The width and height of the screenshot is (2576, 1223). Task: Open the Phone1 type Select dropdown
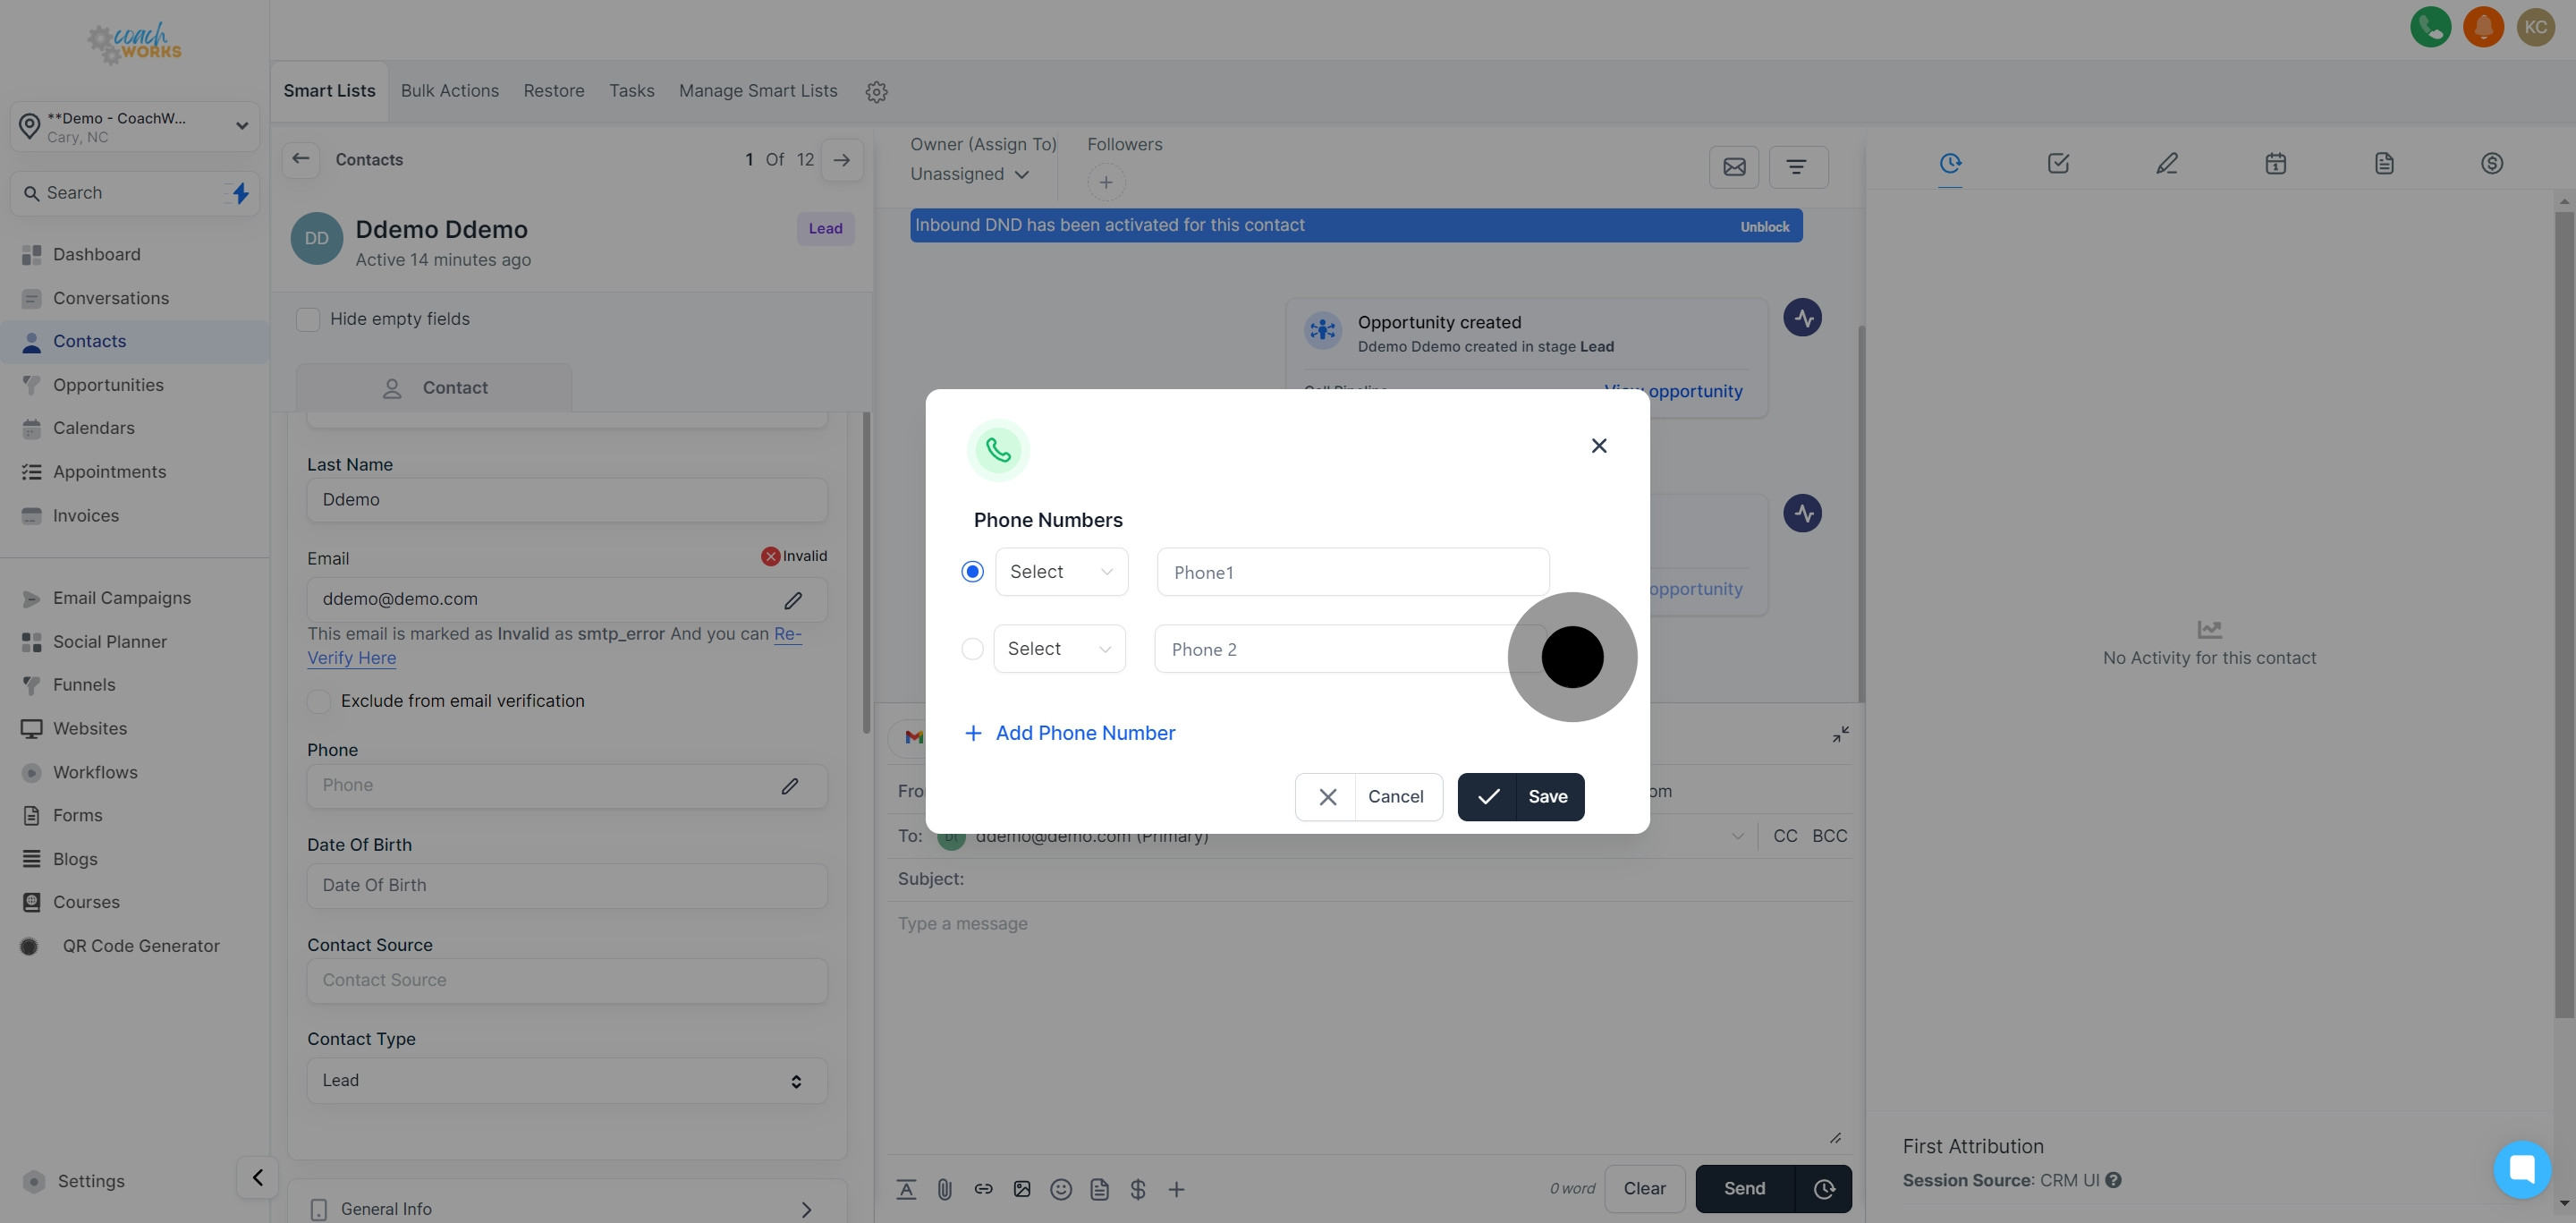(1061, 572)
